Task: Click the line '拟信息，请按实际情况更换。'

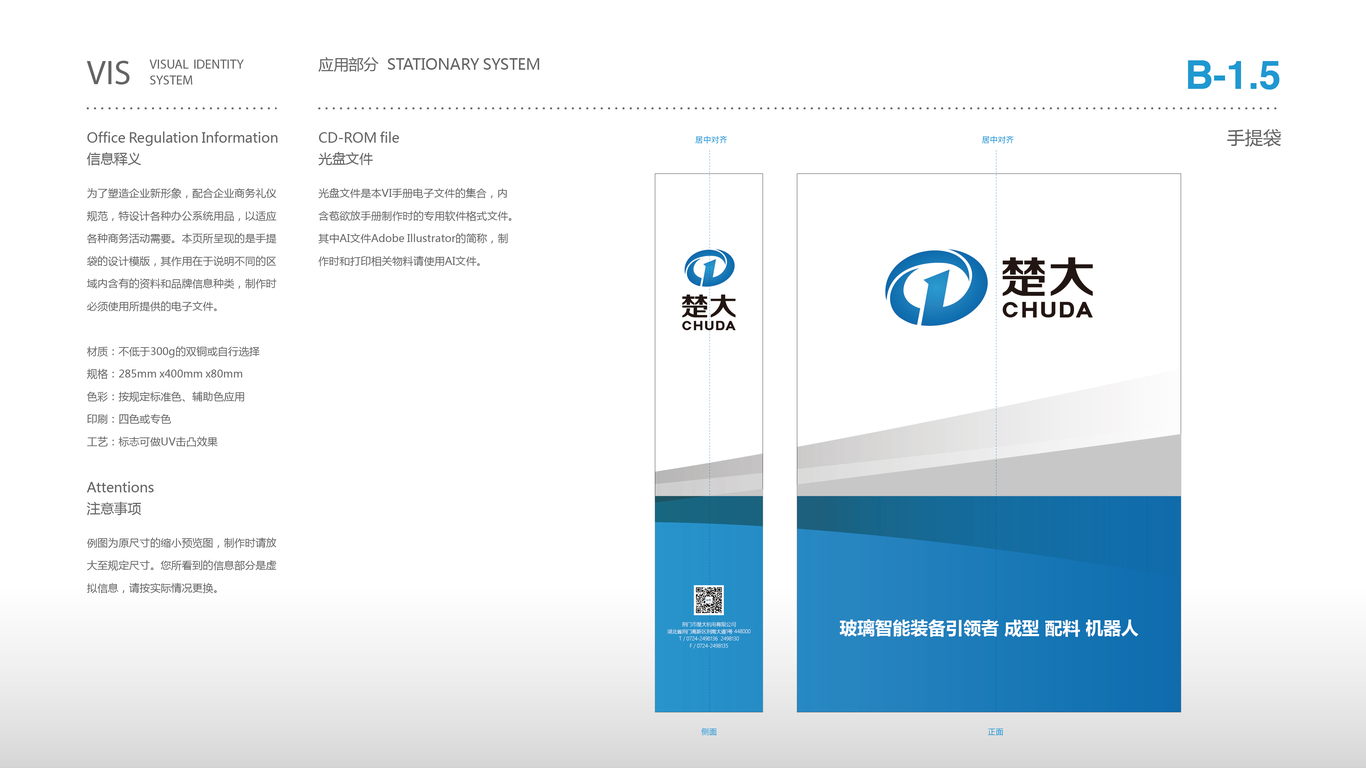Action: coord(153,589)
